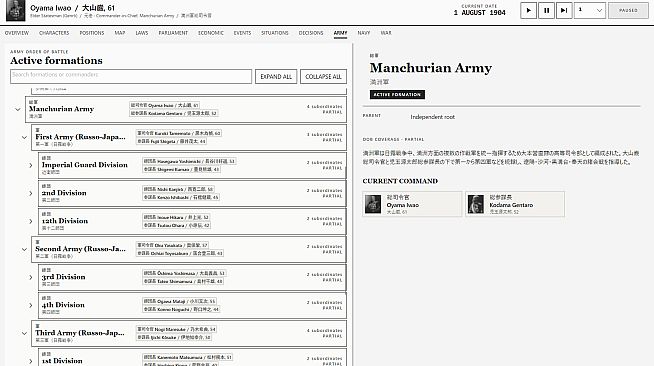
Task: Expand the 12th Division node
Action: tap(30, 221)
